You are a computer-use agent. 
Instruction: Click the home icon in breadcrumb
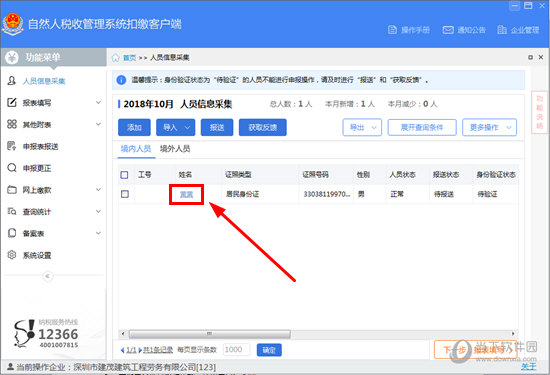click(x=115, y=58)
